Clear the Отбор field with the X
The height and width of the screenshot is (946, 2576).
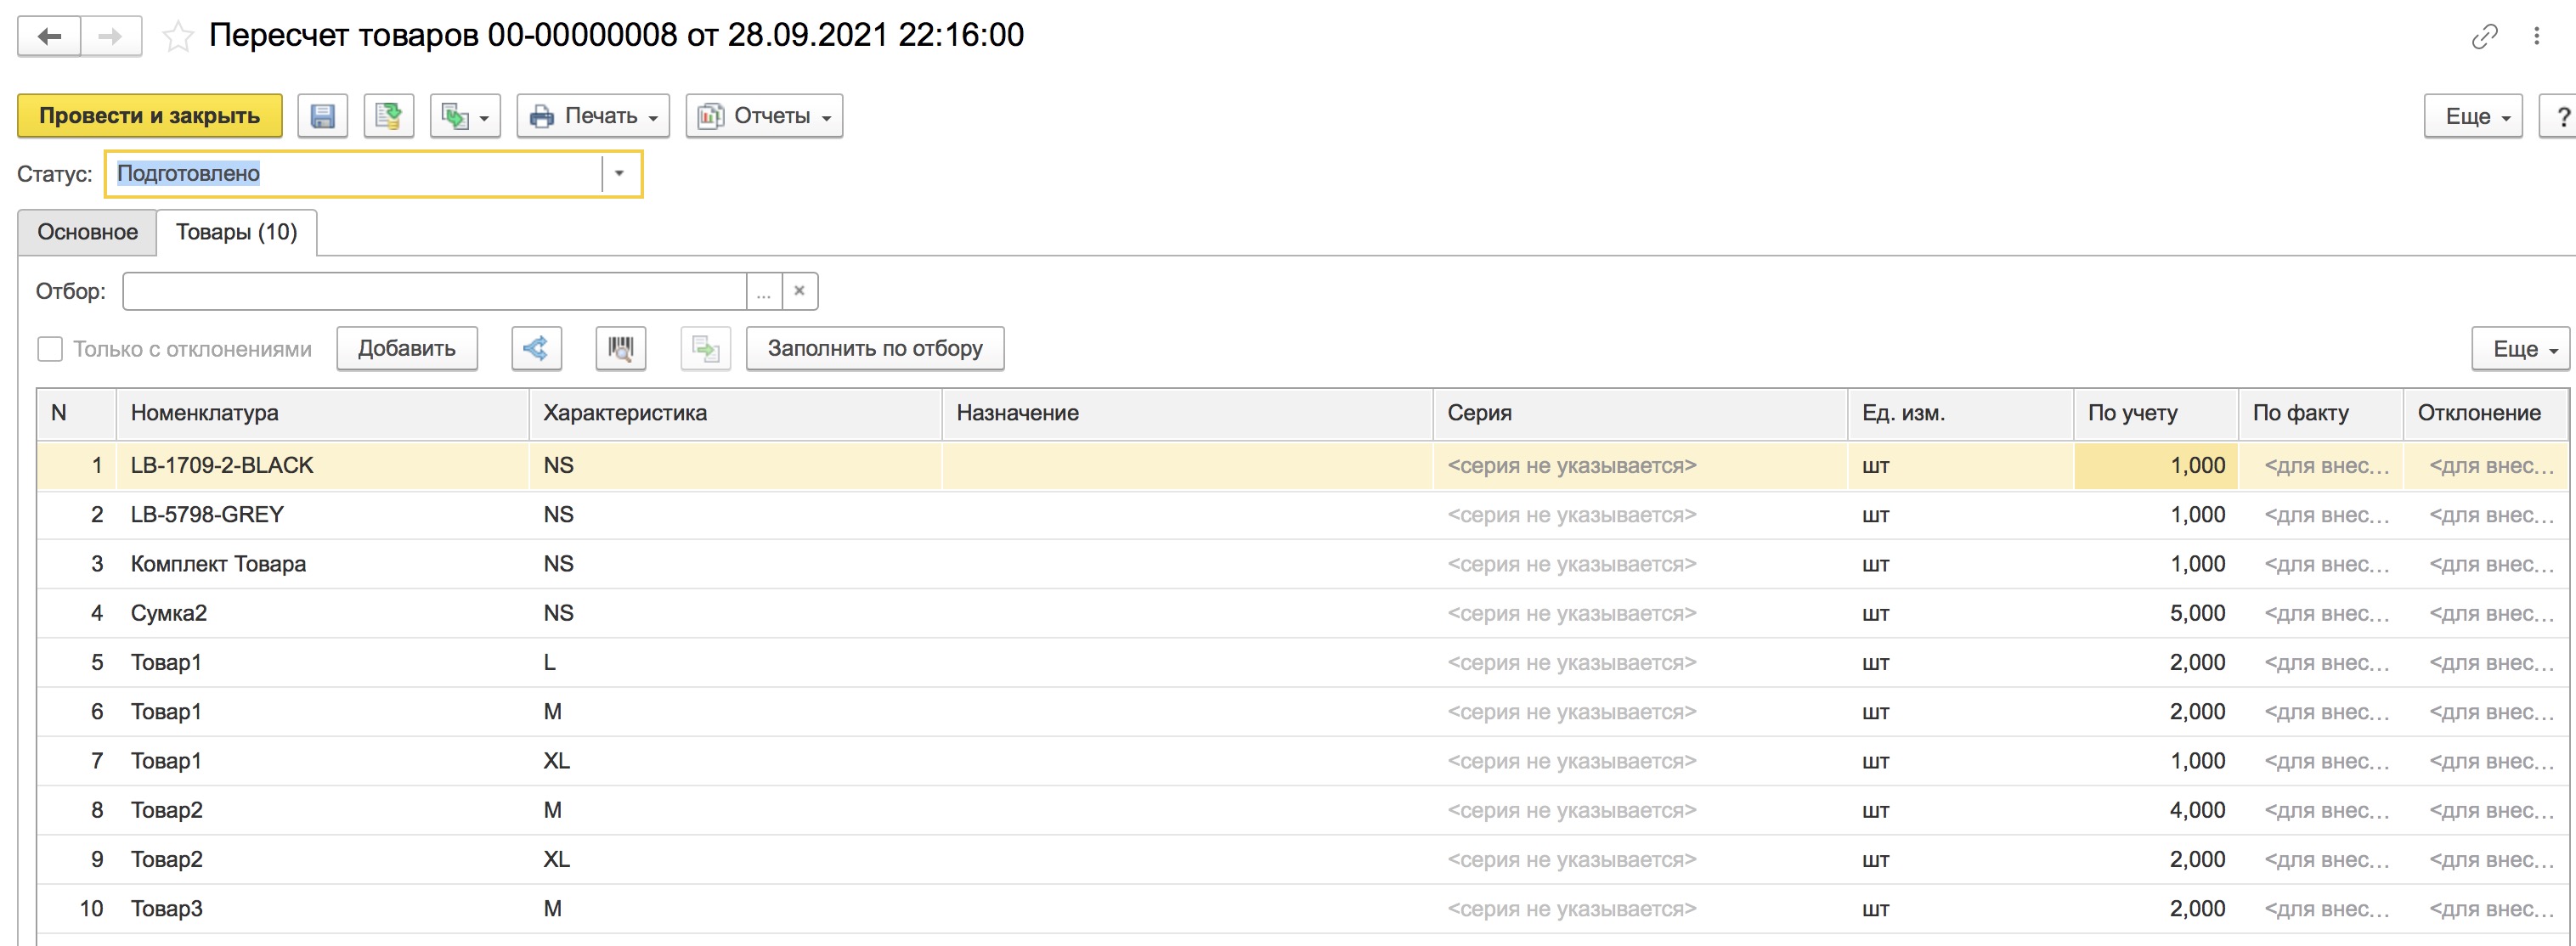[x=799, y=291]
